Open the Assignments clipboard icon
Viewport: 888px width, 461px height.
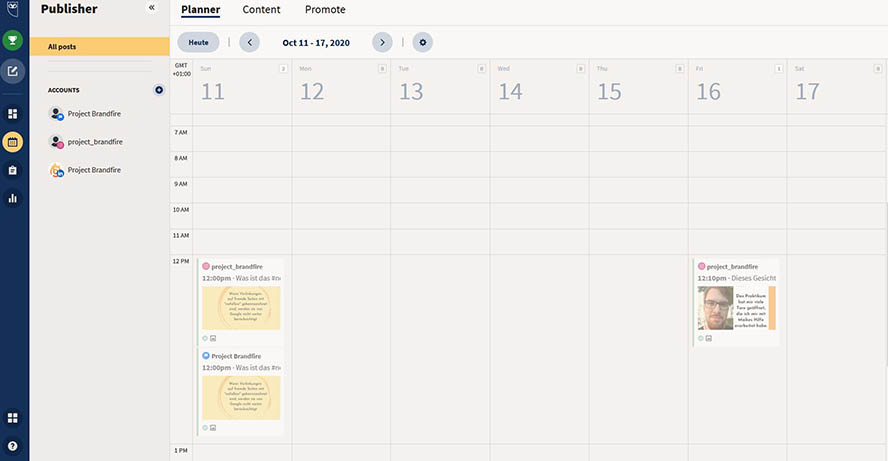[13, 170]
